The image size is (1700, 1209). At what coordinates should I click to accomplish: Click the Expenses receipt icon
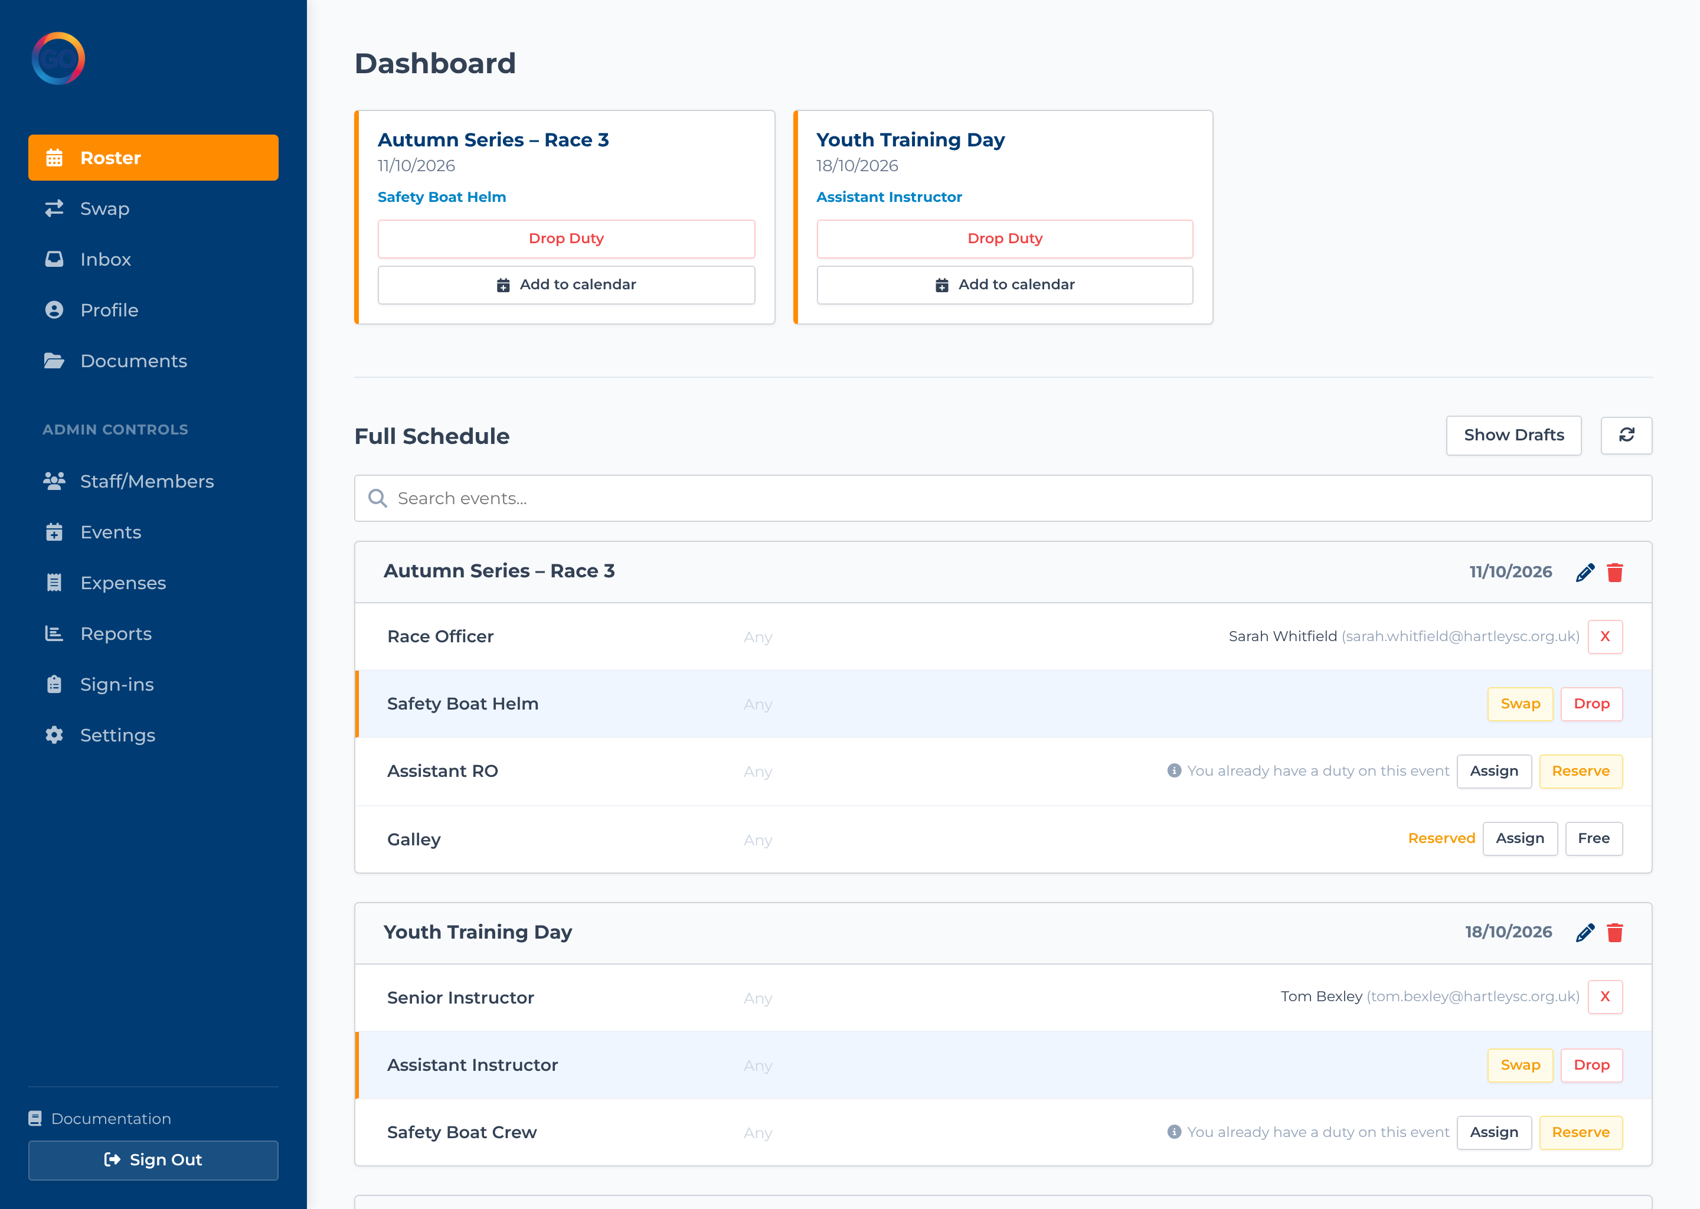[x=54, y=583]
